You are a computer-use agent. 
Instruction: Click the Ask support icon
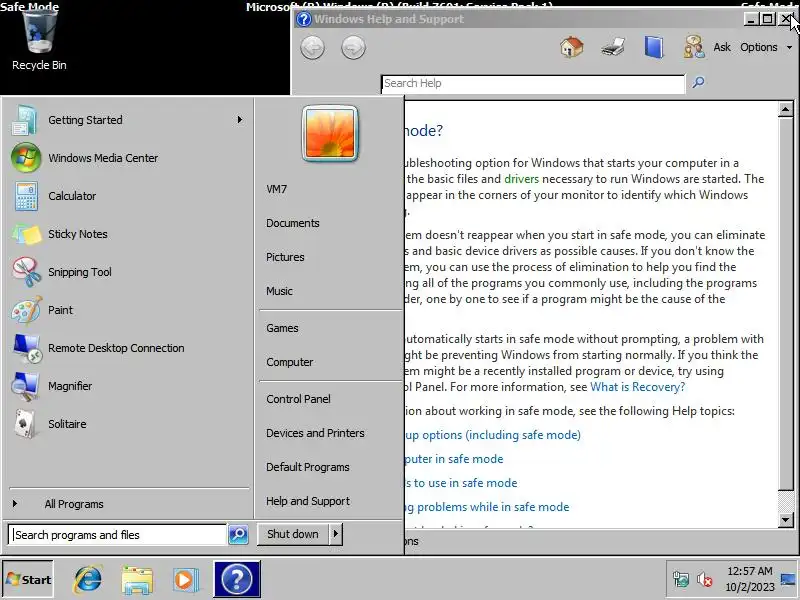693,47
